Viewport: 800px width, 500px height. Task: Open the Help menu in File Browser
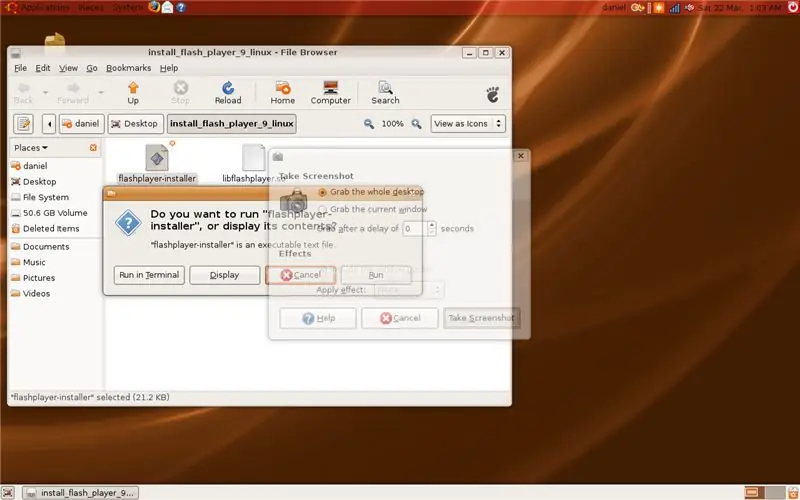pos(169,68)
